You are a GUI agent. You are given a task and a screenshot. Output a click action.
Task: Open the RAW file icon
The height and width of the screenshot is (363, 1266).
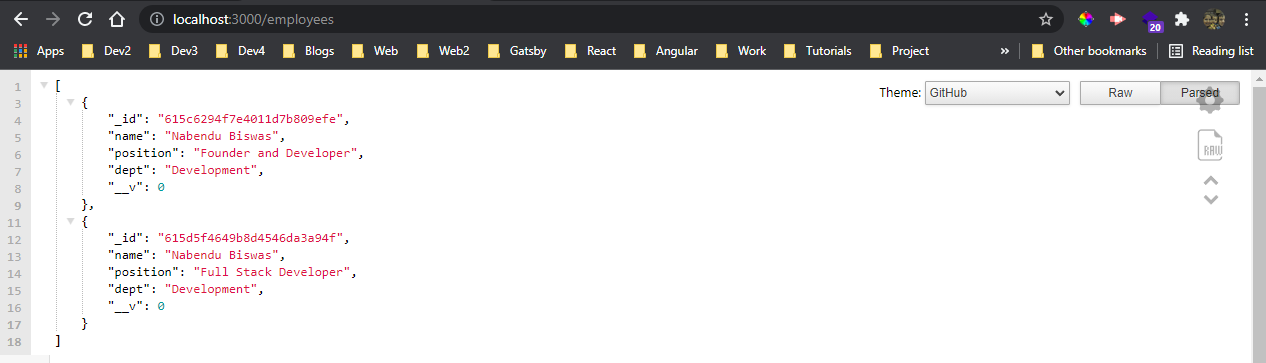pyautogui.click(x=1210, y=145)
